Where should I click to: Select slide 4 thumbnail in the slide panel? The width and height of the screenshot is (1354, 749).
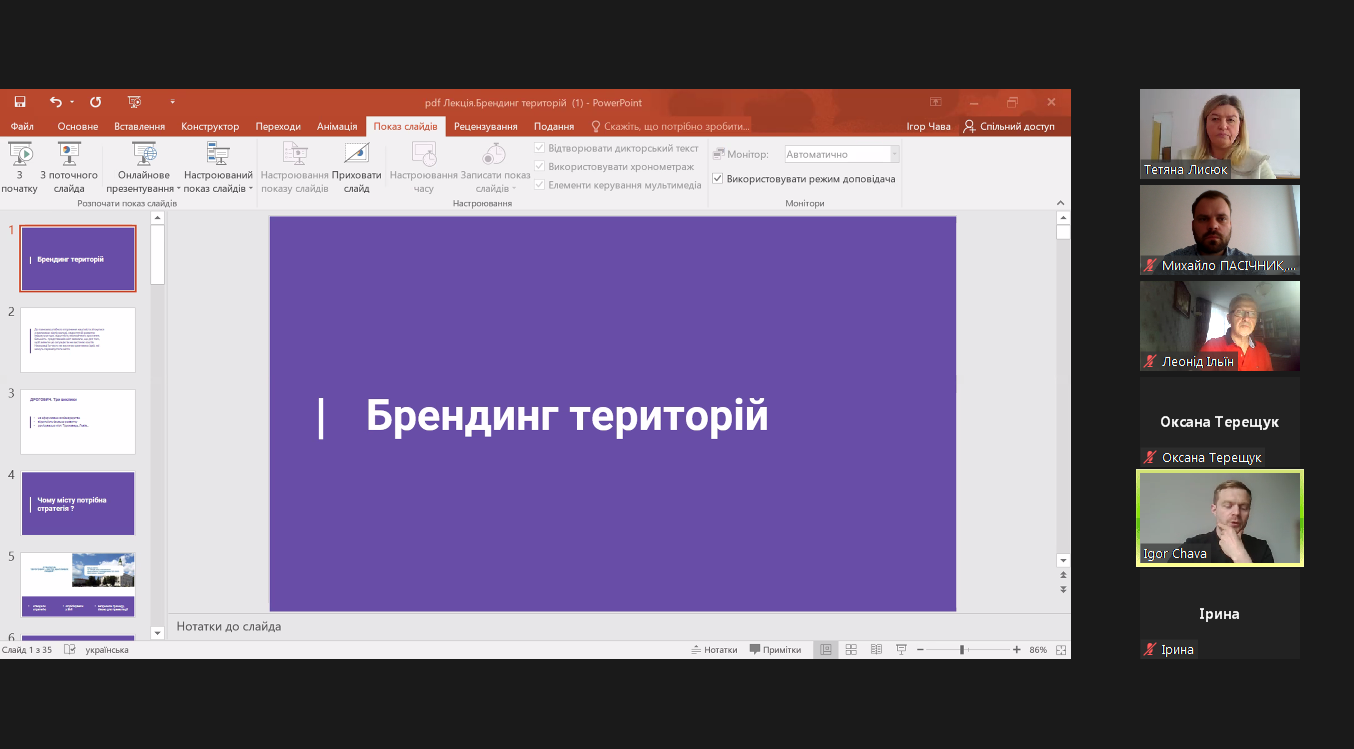click(x=77, y=503)
